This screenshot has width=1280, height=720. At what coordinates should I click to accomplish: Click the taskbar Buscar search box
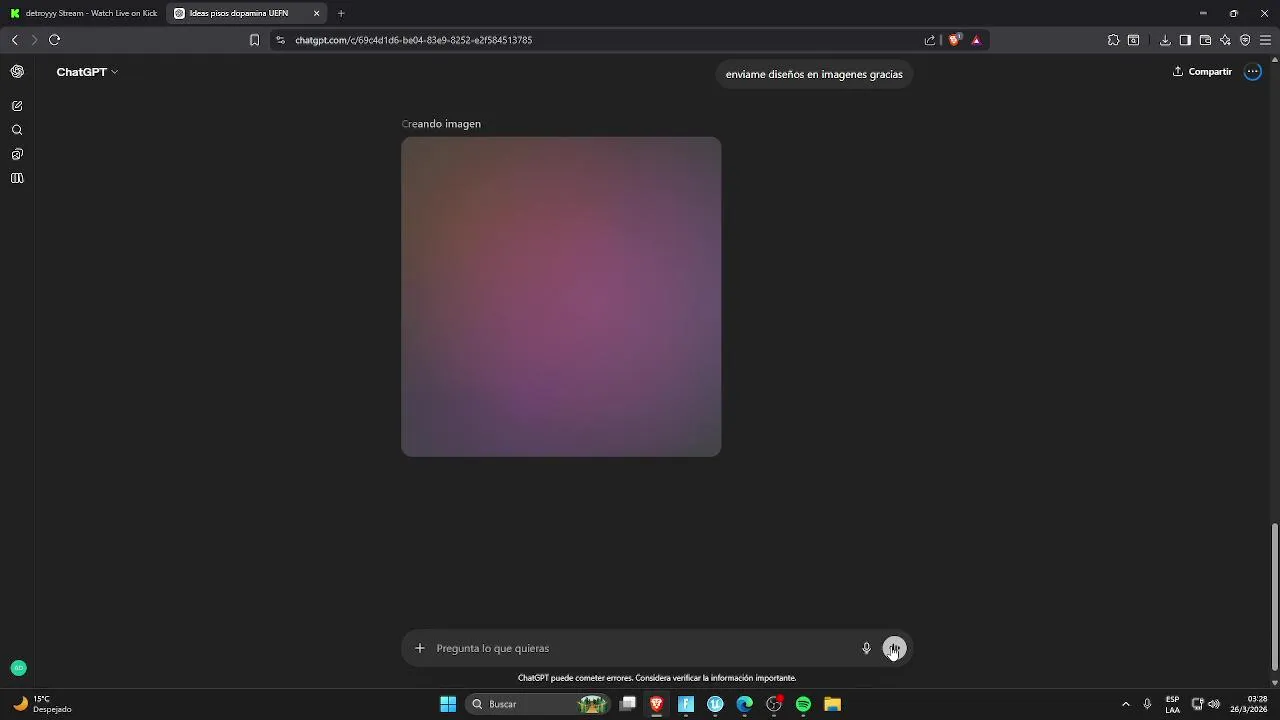(x=538, y=704)
